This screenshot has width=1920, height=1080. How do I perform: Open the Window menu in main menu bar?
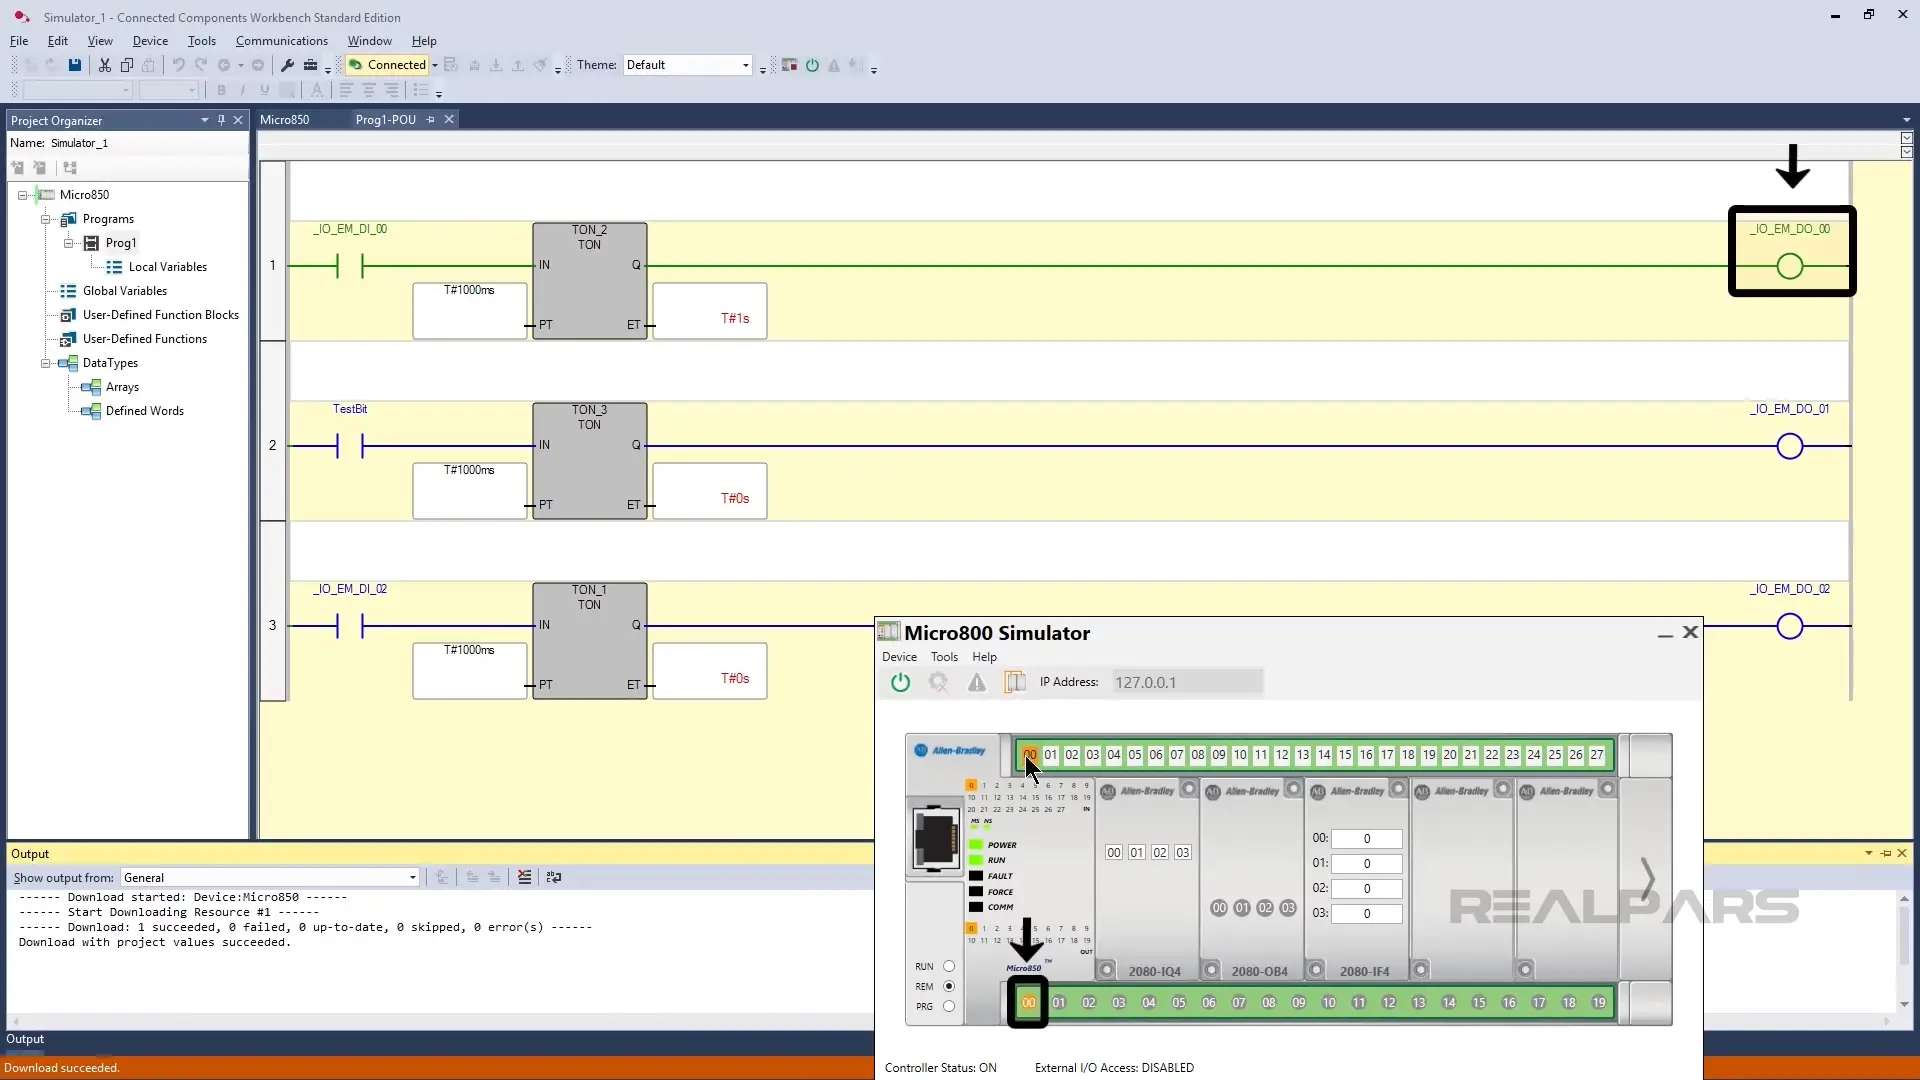[x=369, y=41]
